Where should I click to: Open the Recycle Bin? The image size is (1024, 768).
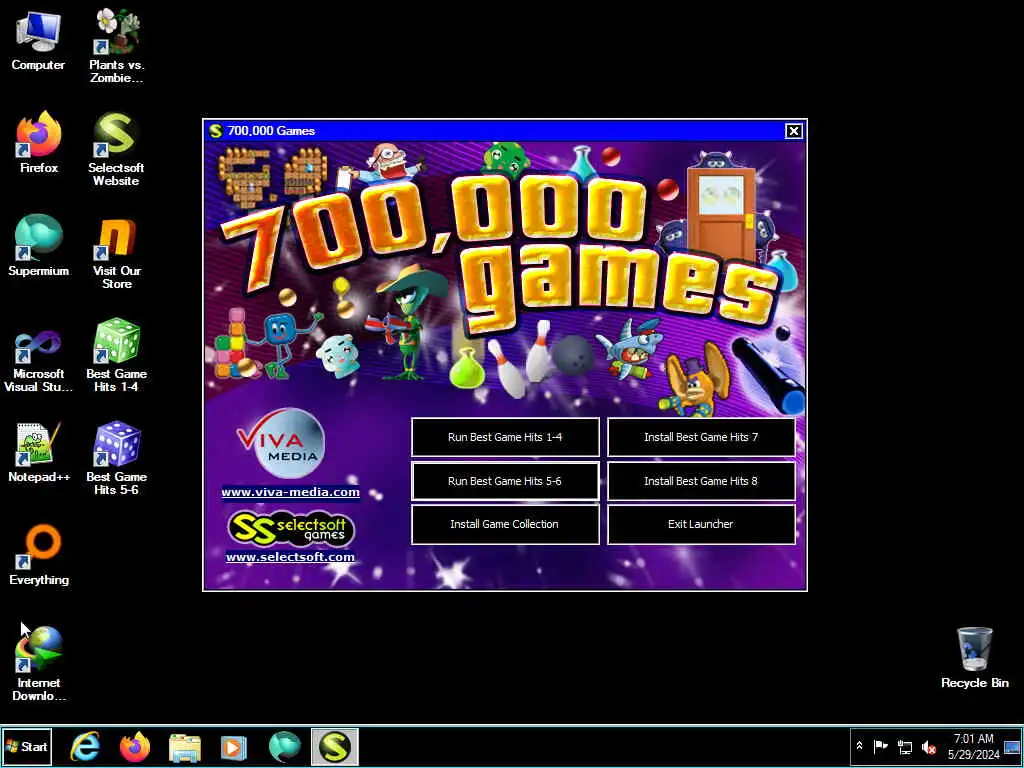point(974,658)
